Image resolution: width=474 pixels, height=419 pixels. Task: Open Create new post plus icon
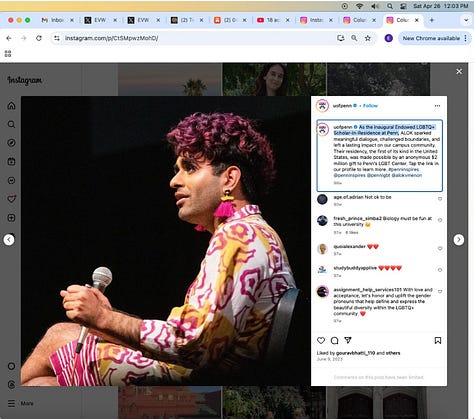coord(11,218)
